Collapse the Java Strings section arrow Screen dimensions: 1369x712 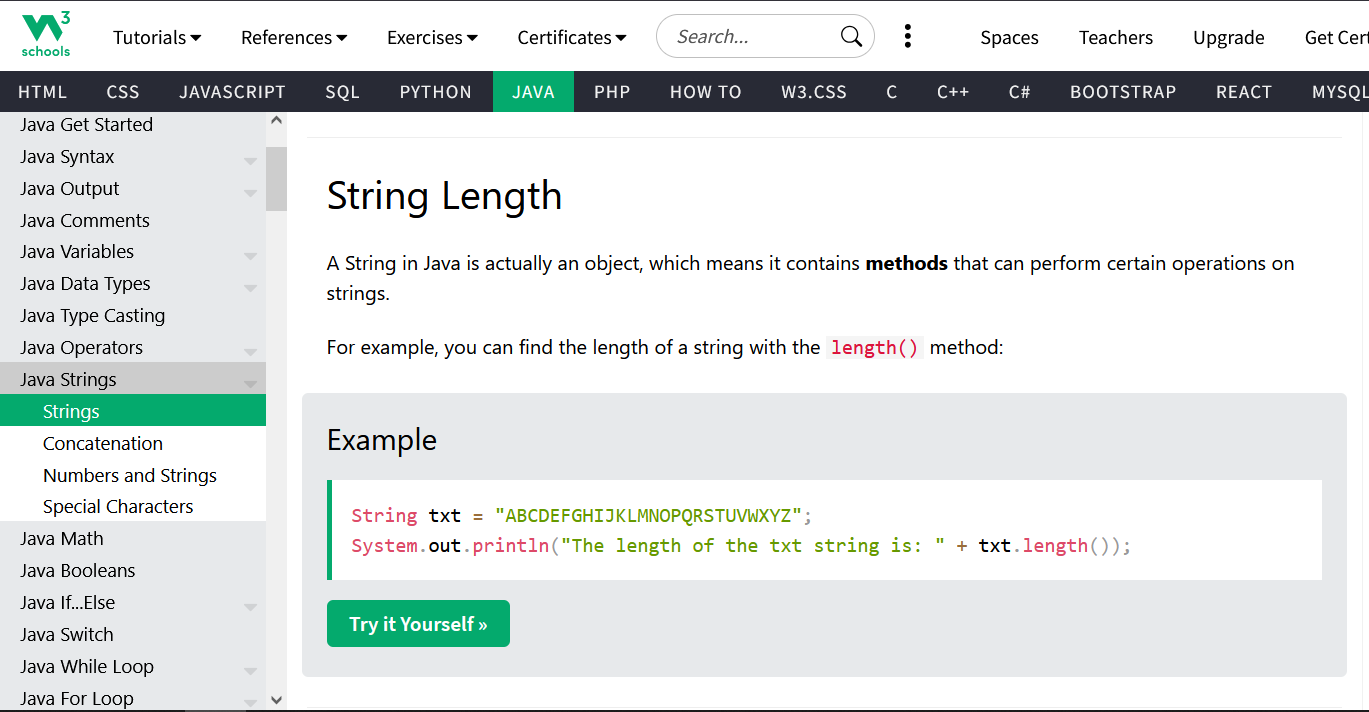pyautogui.click(x=250, y=383)
